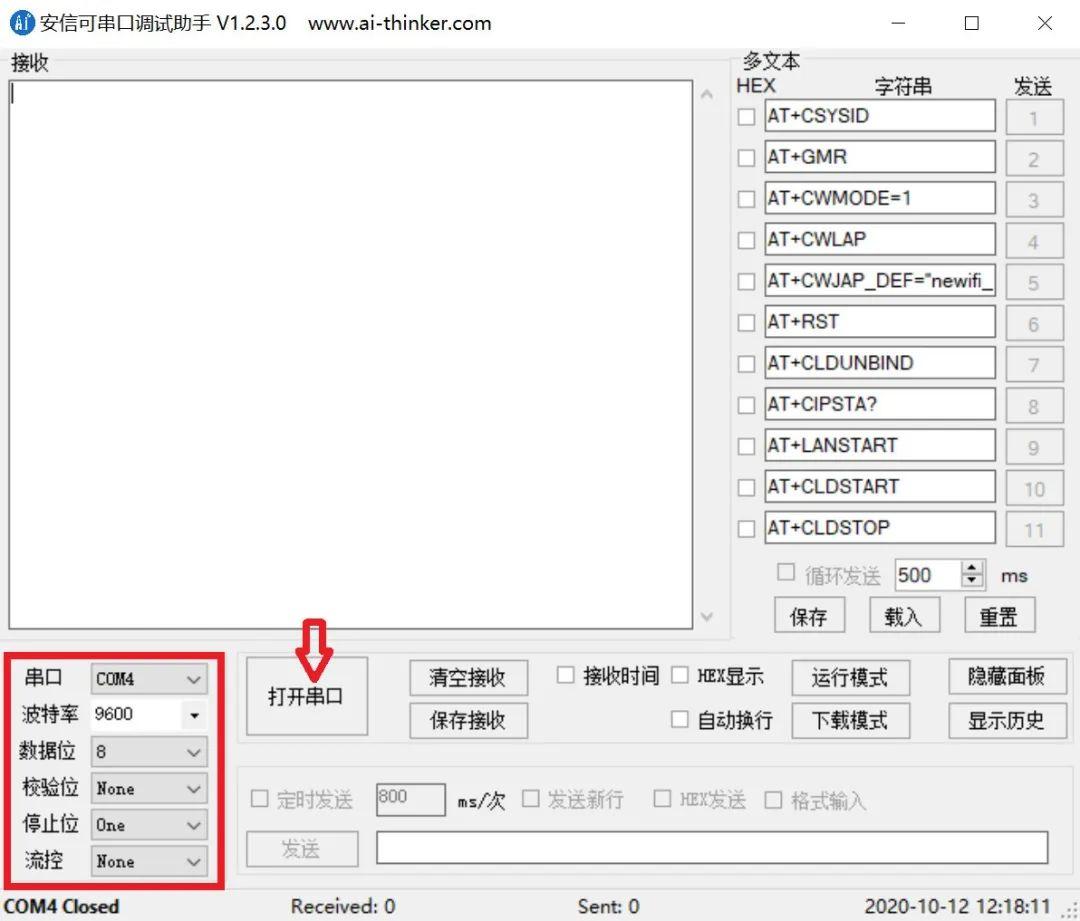Reset the command list with 重置
The height and width of the screenshot is (921, 1080).
[x=998, y=616]
